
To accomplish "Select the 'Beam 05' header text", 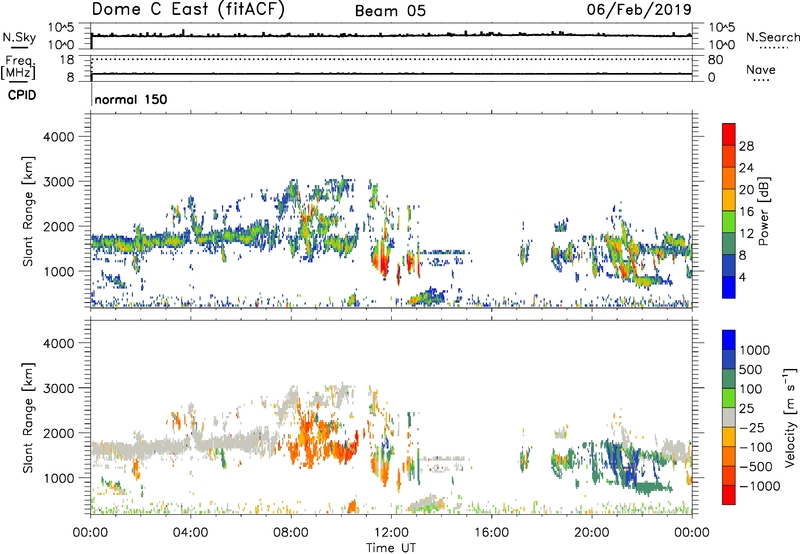I will pos(390,11).
